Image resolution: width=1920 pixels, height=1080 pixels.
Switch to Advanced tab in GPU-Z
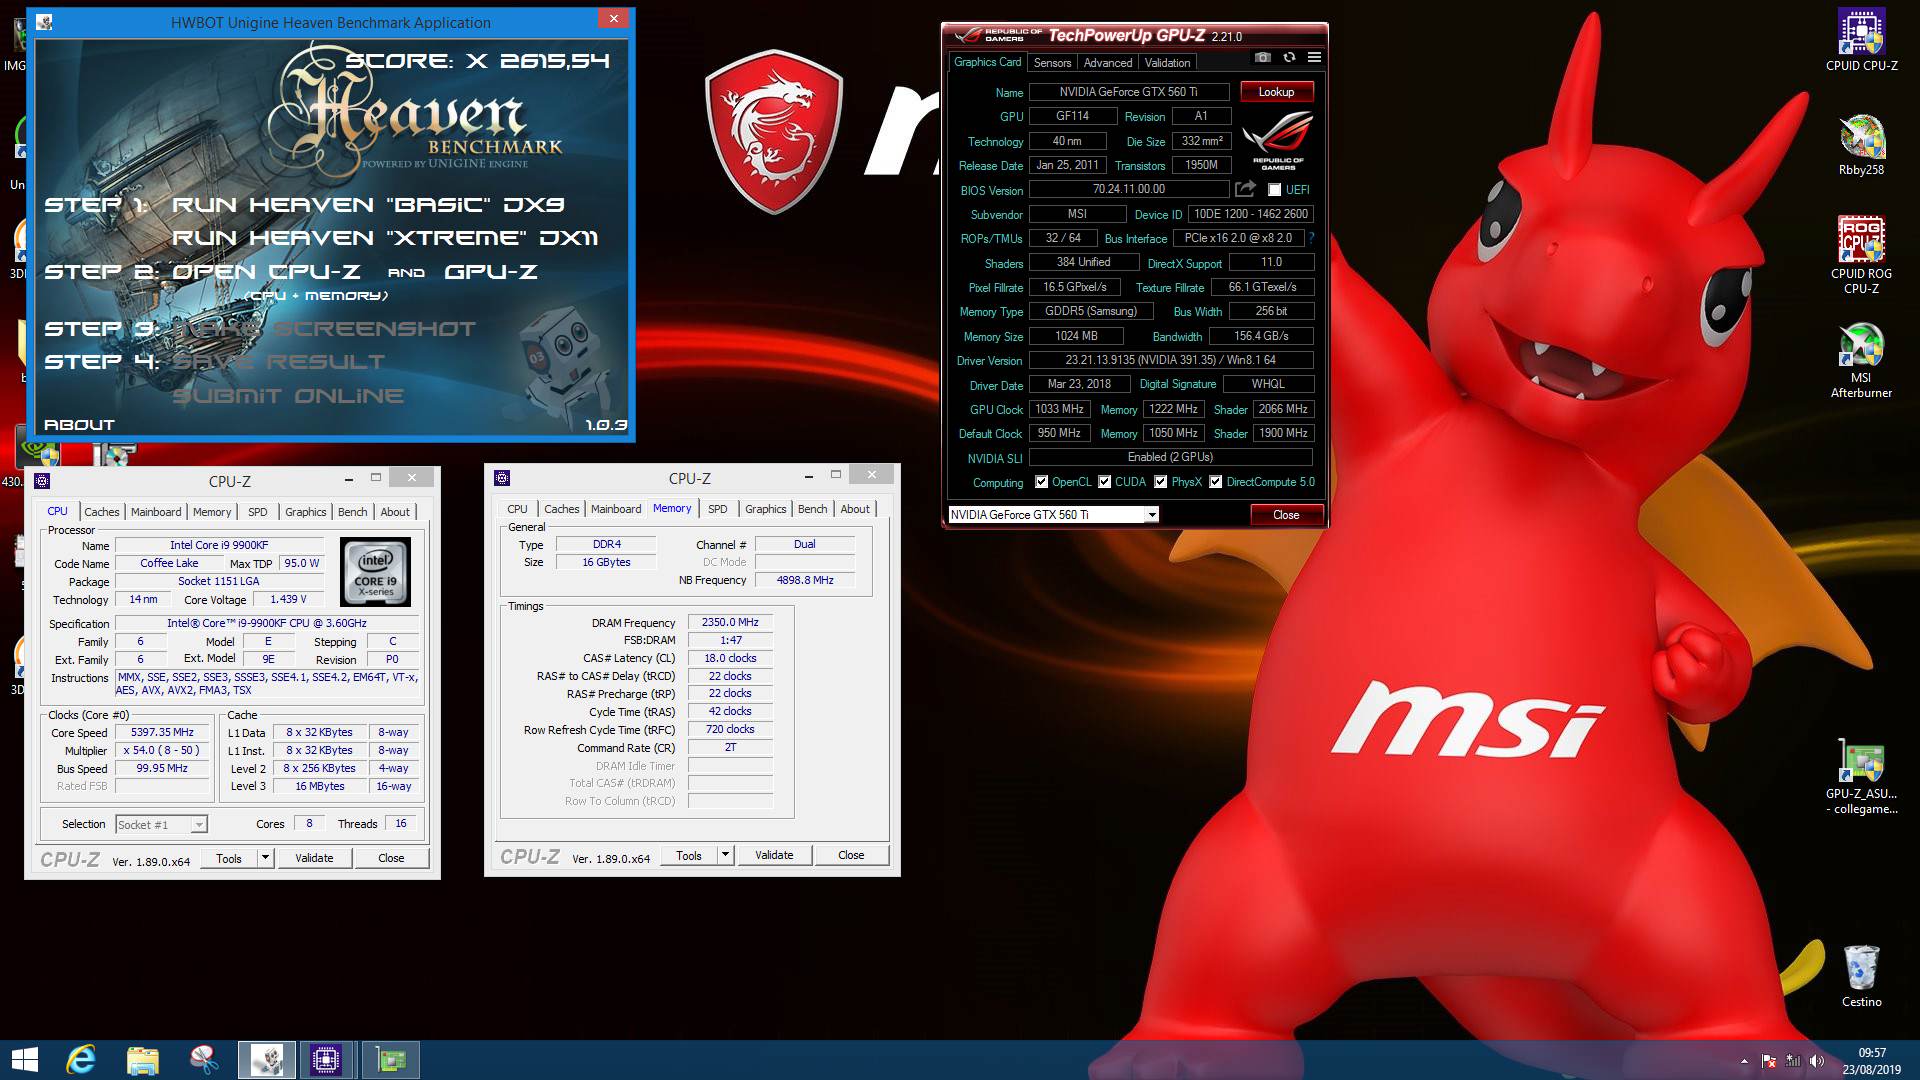point(1108,62)
